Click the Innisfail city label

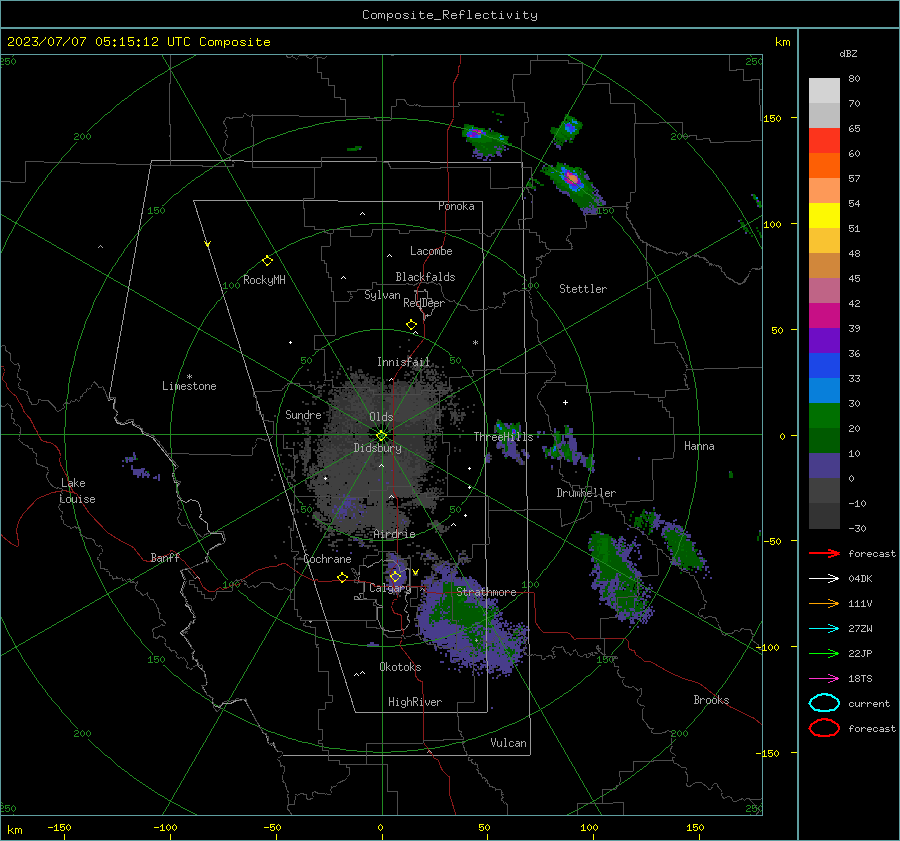403,362
